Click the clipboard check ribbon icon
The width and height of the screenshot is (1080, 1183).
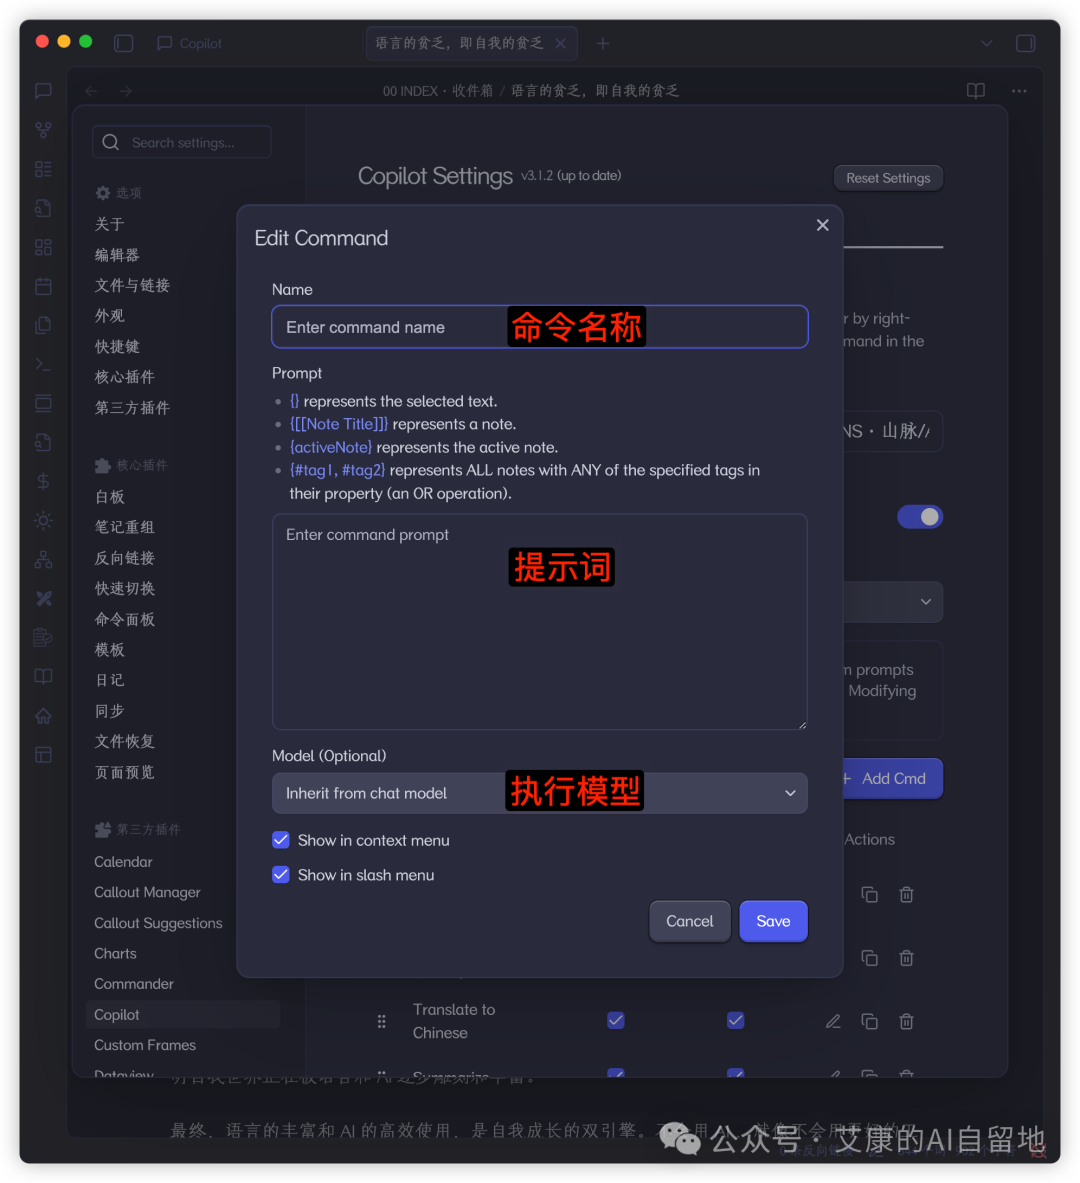pyautogui.click(x=43, y=638)
